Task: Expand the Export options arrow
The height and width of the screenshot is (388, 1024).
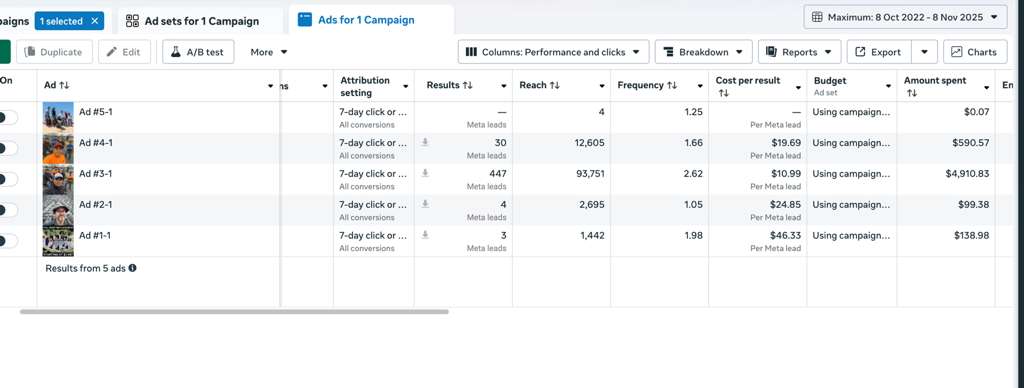Action: pos(924,52)
